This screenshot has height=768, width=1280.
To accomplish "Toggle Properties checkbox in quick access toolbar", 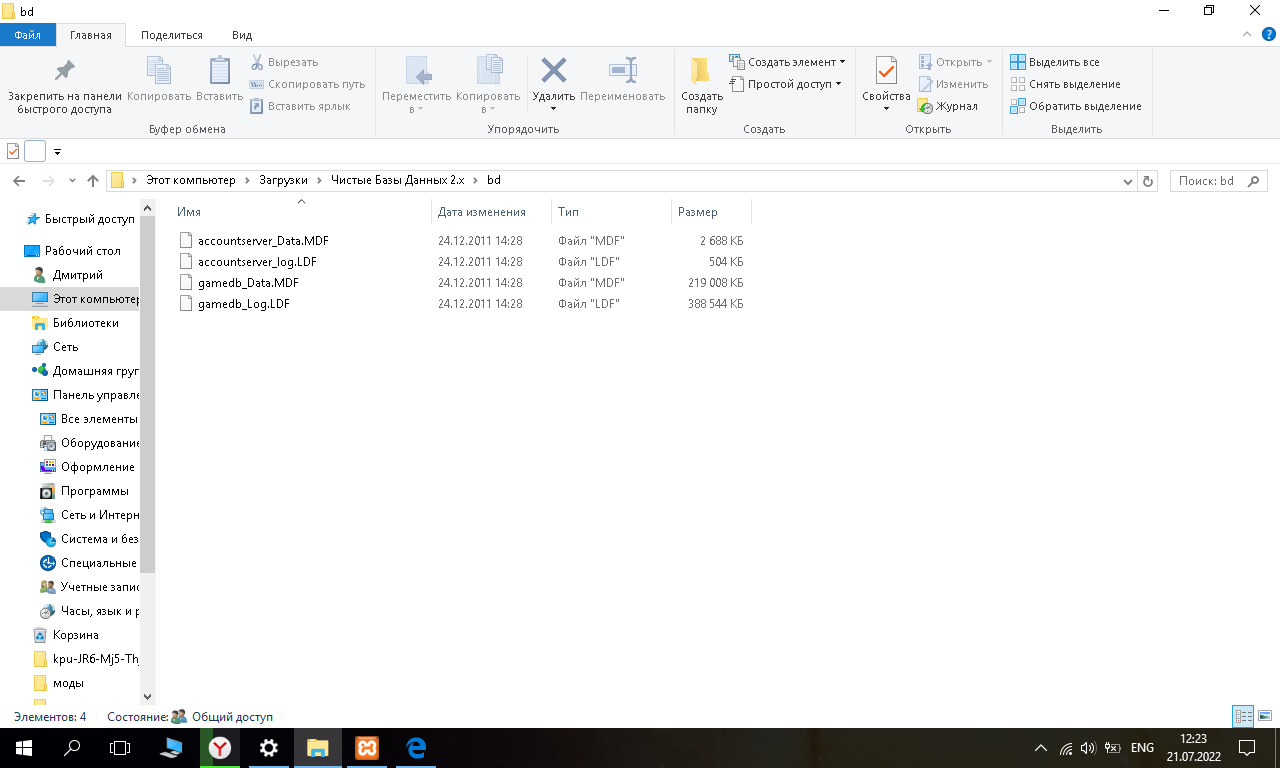I will pos(13,151).
